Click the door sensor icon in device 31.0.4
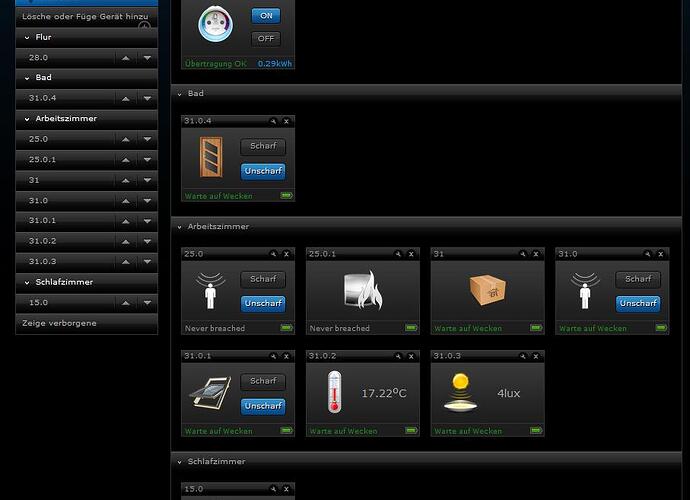Screen dimensions: 690x500 [208, 159]
